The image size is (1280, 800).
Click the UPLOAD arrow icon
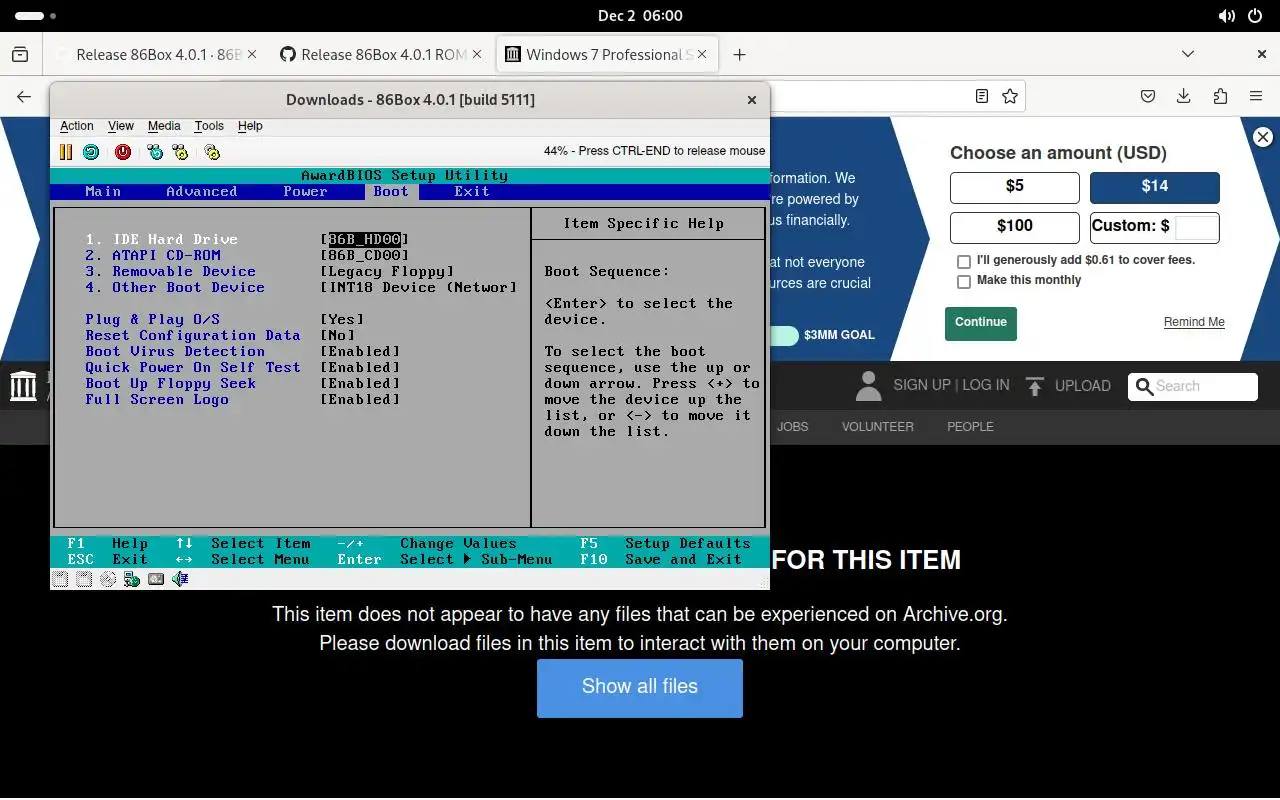pos(1035,386)
